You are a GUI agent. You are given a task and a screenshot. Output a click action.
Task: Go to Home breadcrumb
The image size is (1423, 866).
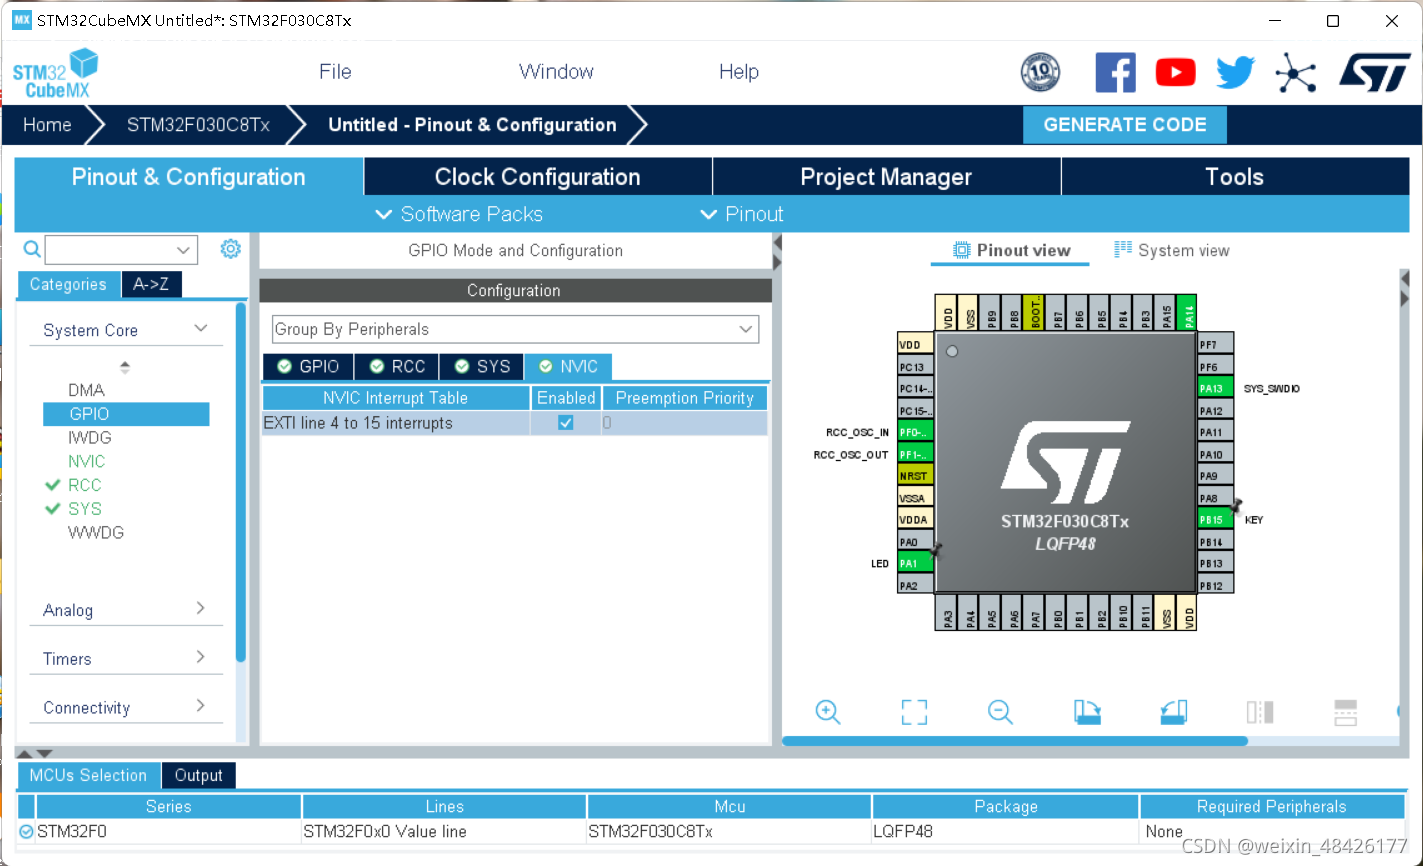(47, 125)
